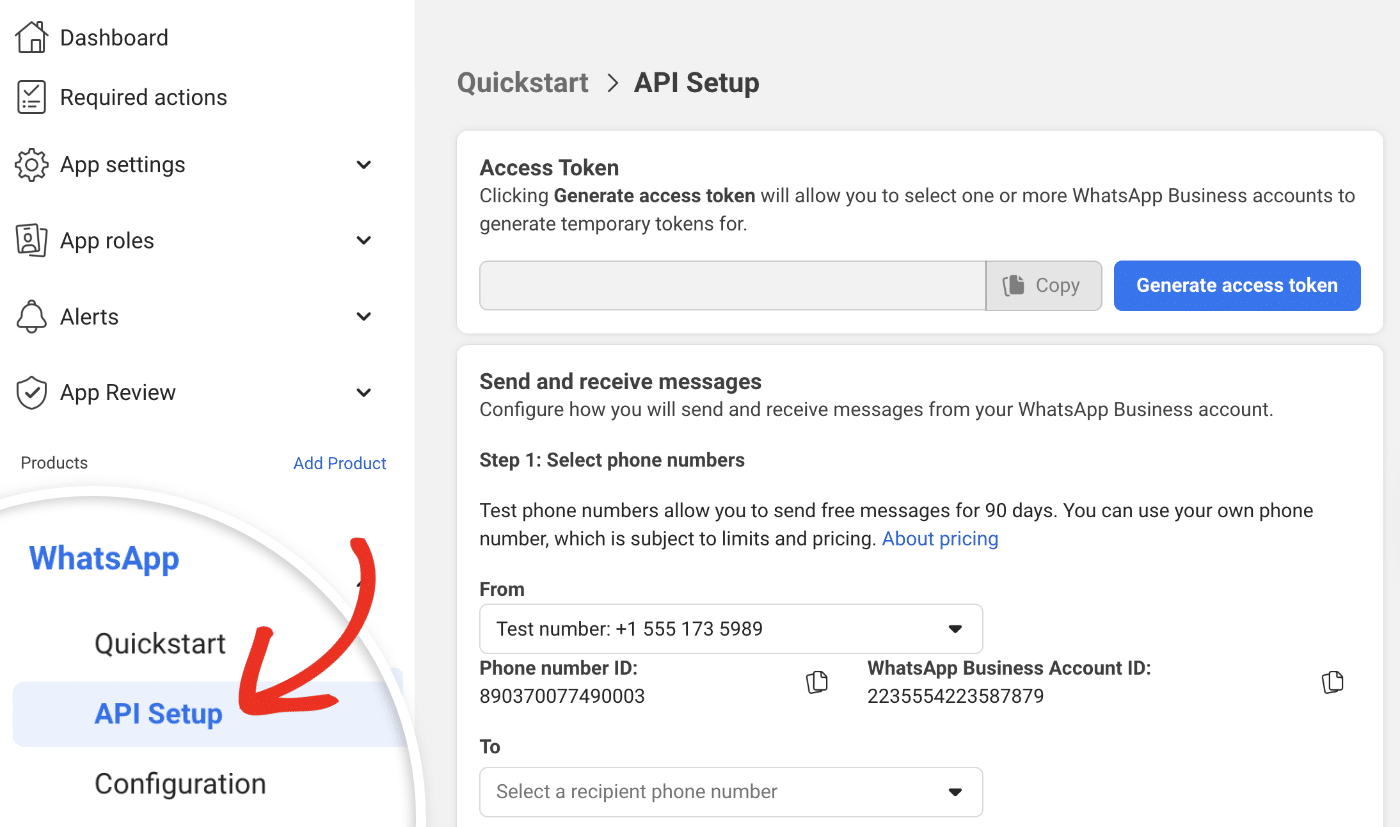This screenshot has height=827, width=1400.
Task: Open the About pricing link
Action: (x=939, y=538)
